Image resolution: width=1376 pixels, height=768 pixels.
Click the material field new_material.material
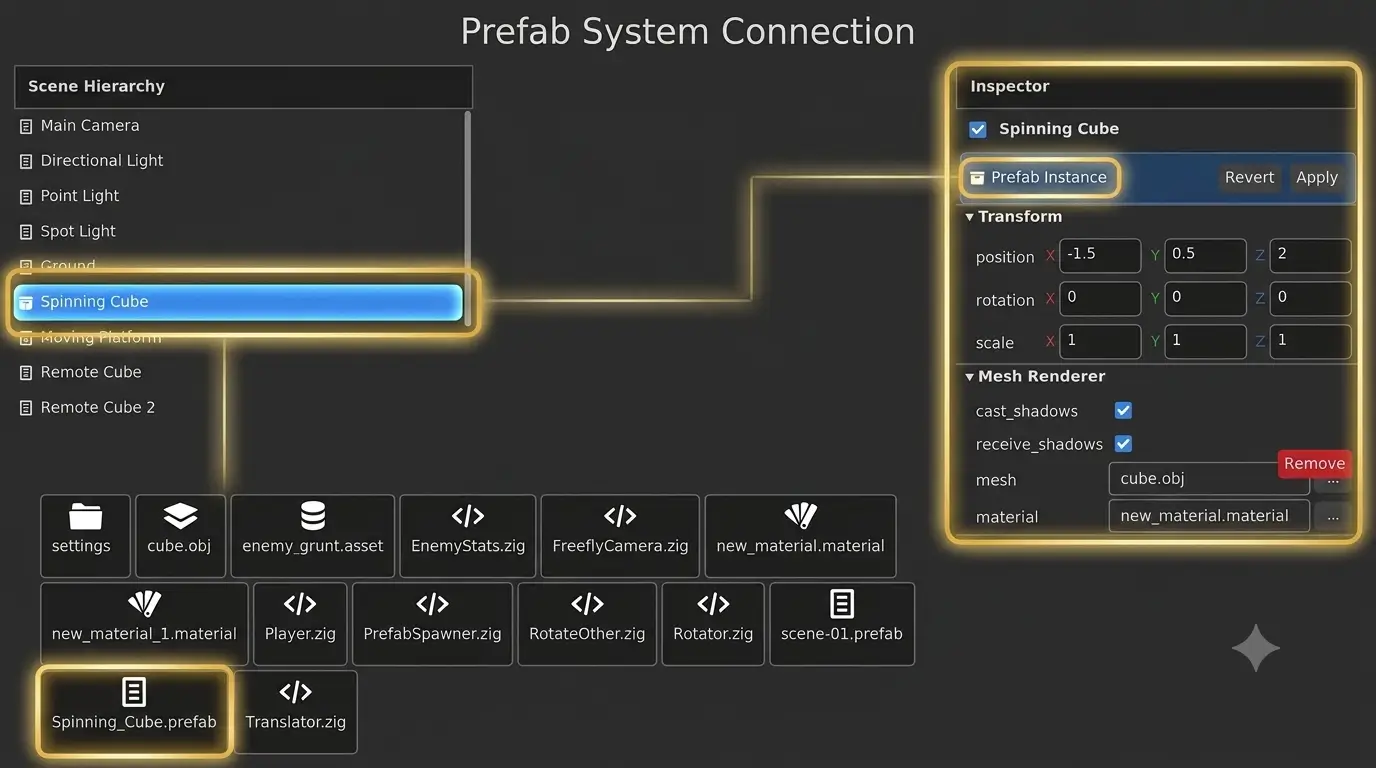click(1208, 516)
